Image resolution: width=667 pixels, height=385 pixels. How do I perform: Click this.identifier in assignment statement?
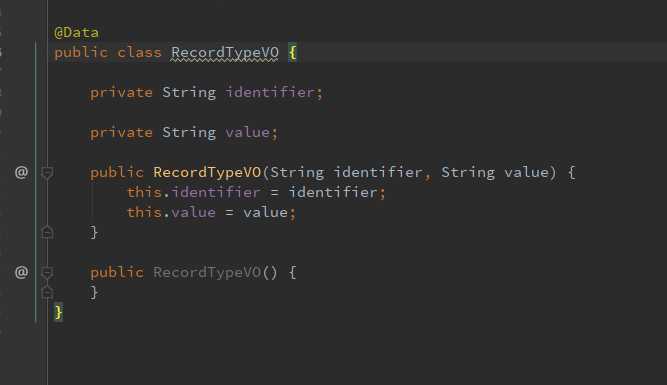point(194,192)
